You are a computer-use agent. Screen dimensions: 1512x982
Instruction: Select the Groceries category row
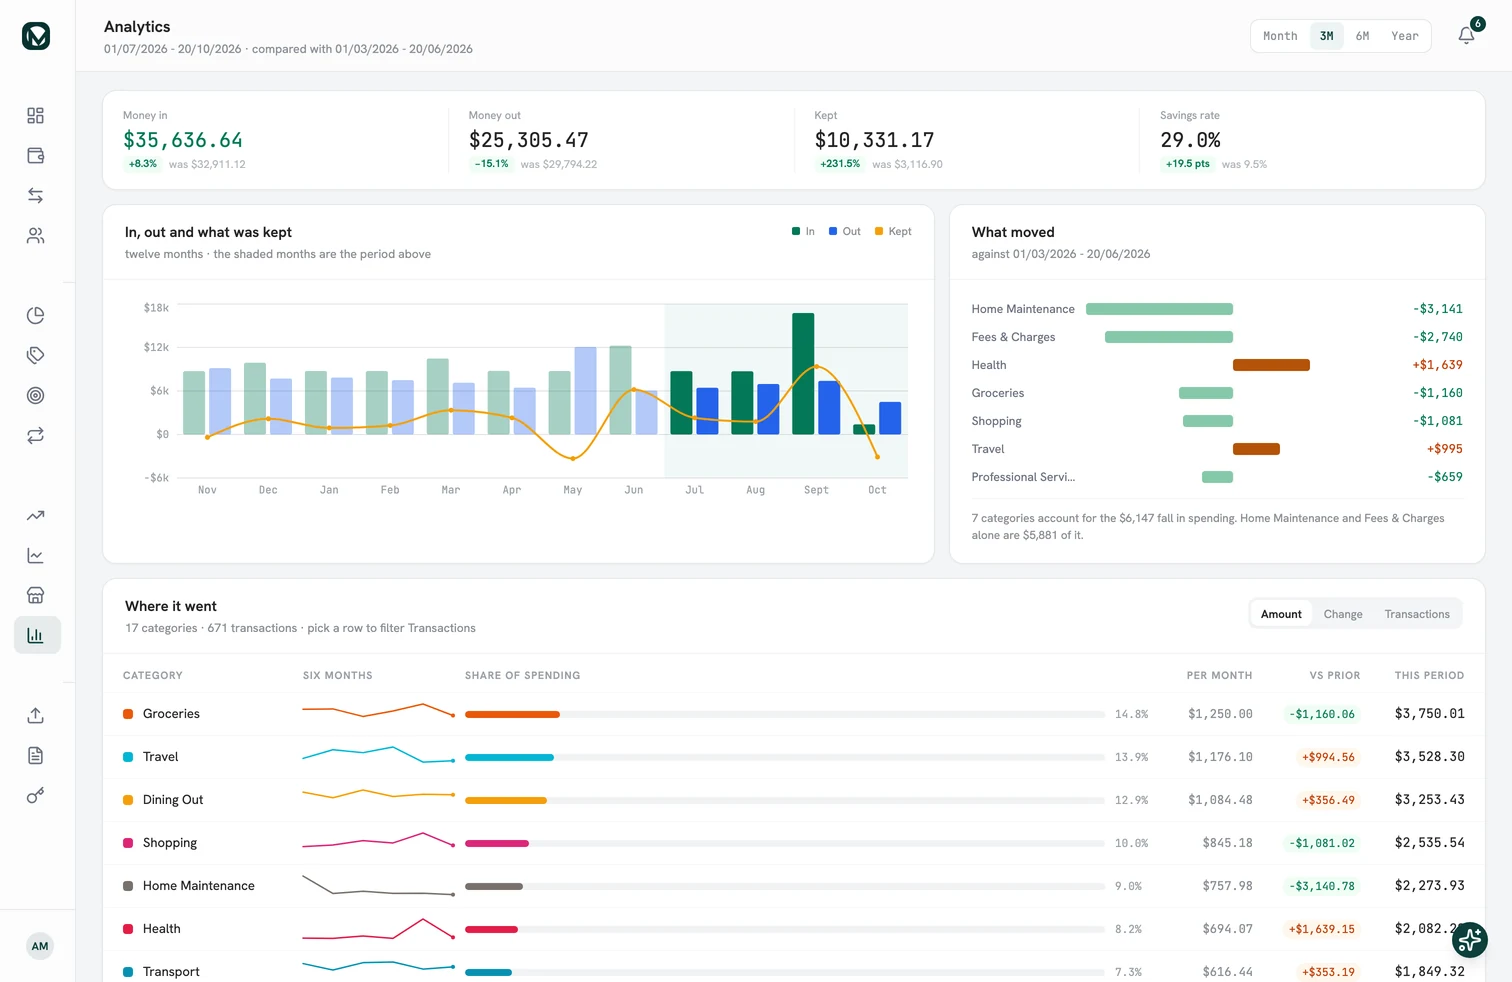(x=793, y=714)
